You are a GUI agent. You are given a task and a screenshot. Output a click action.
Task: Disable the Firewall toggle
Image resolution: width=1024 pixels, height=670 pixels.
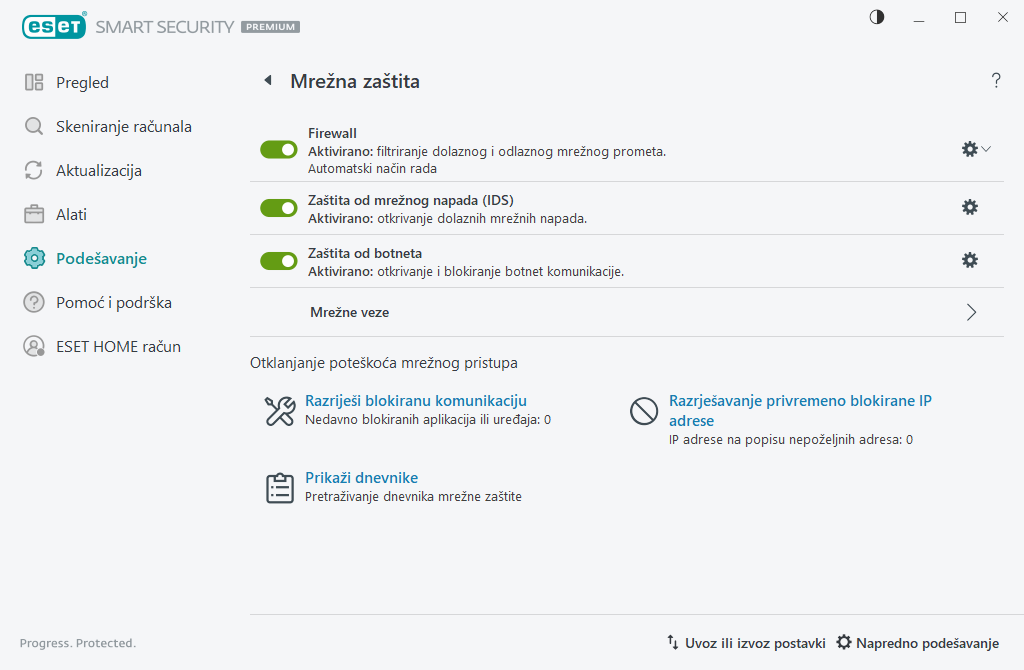click(279, 150)
